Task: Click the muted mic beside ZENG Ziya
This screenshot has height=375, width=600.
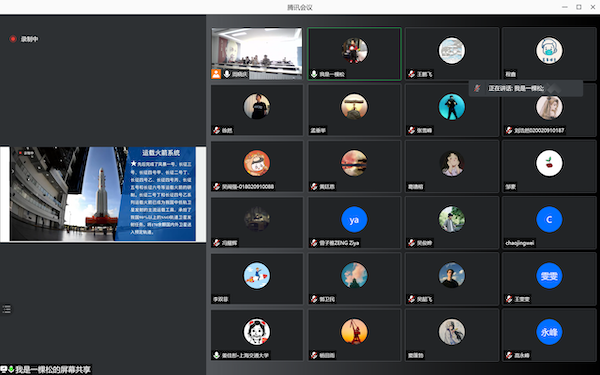Action: pos(314,243)
